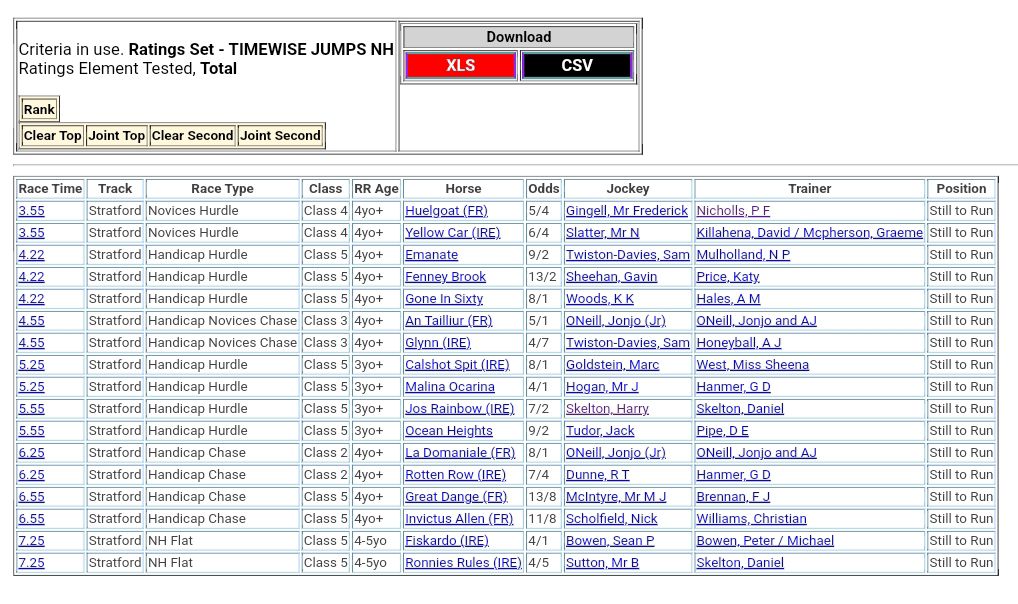Image resolution: width=1018 pixels, height=604 pixels.
Task: Choose the Joint Top filter
Action: (x=116, y=136)
